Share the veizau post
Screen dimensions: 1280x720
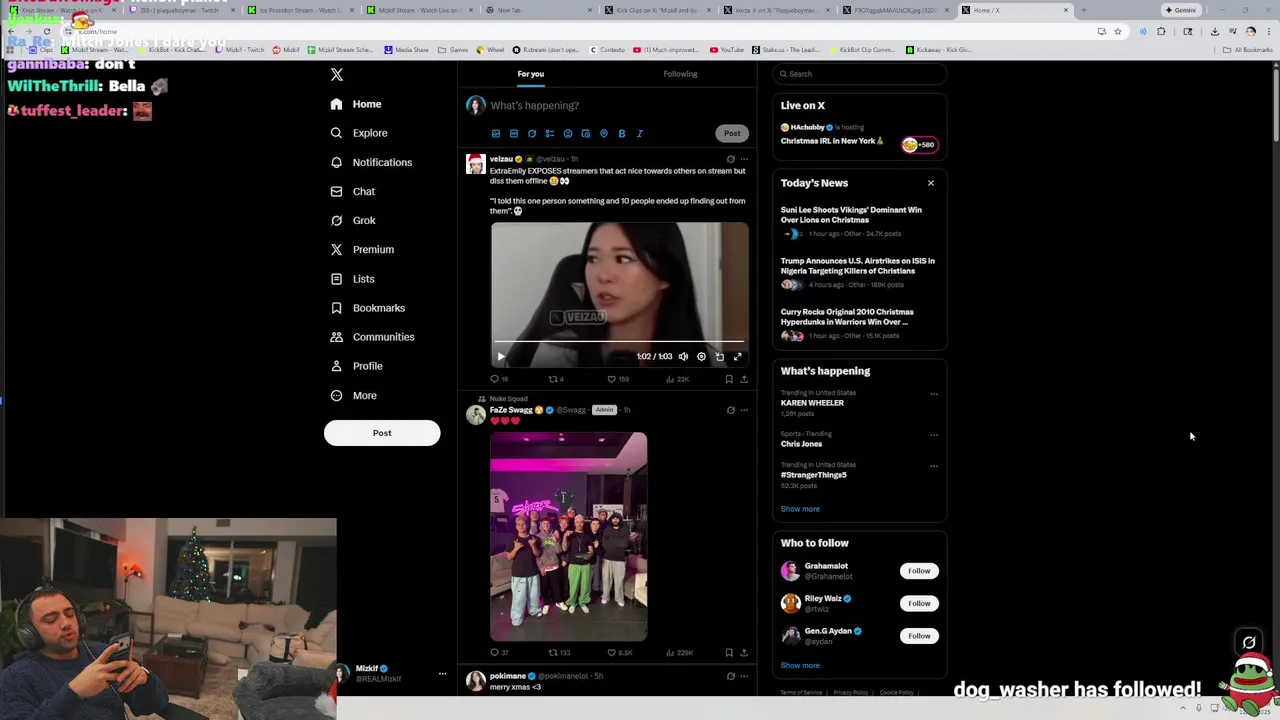[x=744, y=379]
